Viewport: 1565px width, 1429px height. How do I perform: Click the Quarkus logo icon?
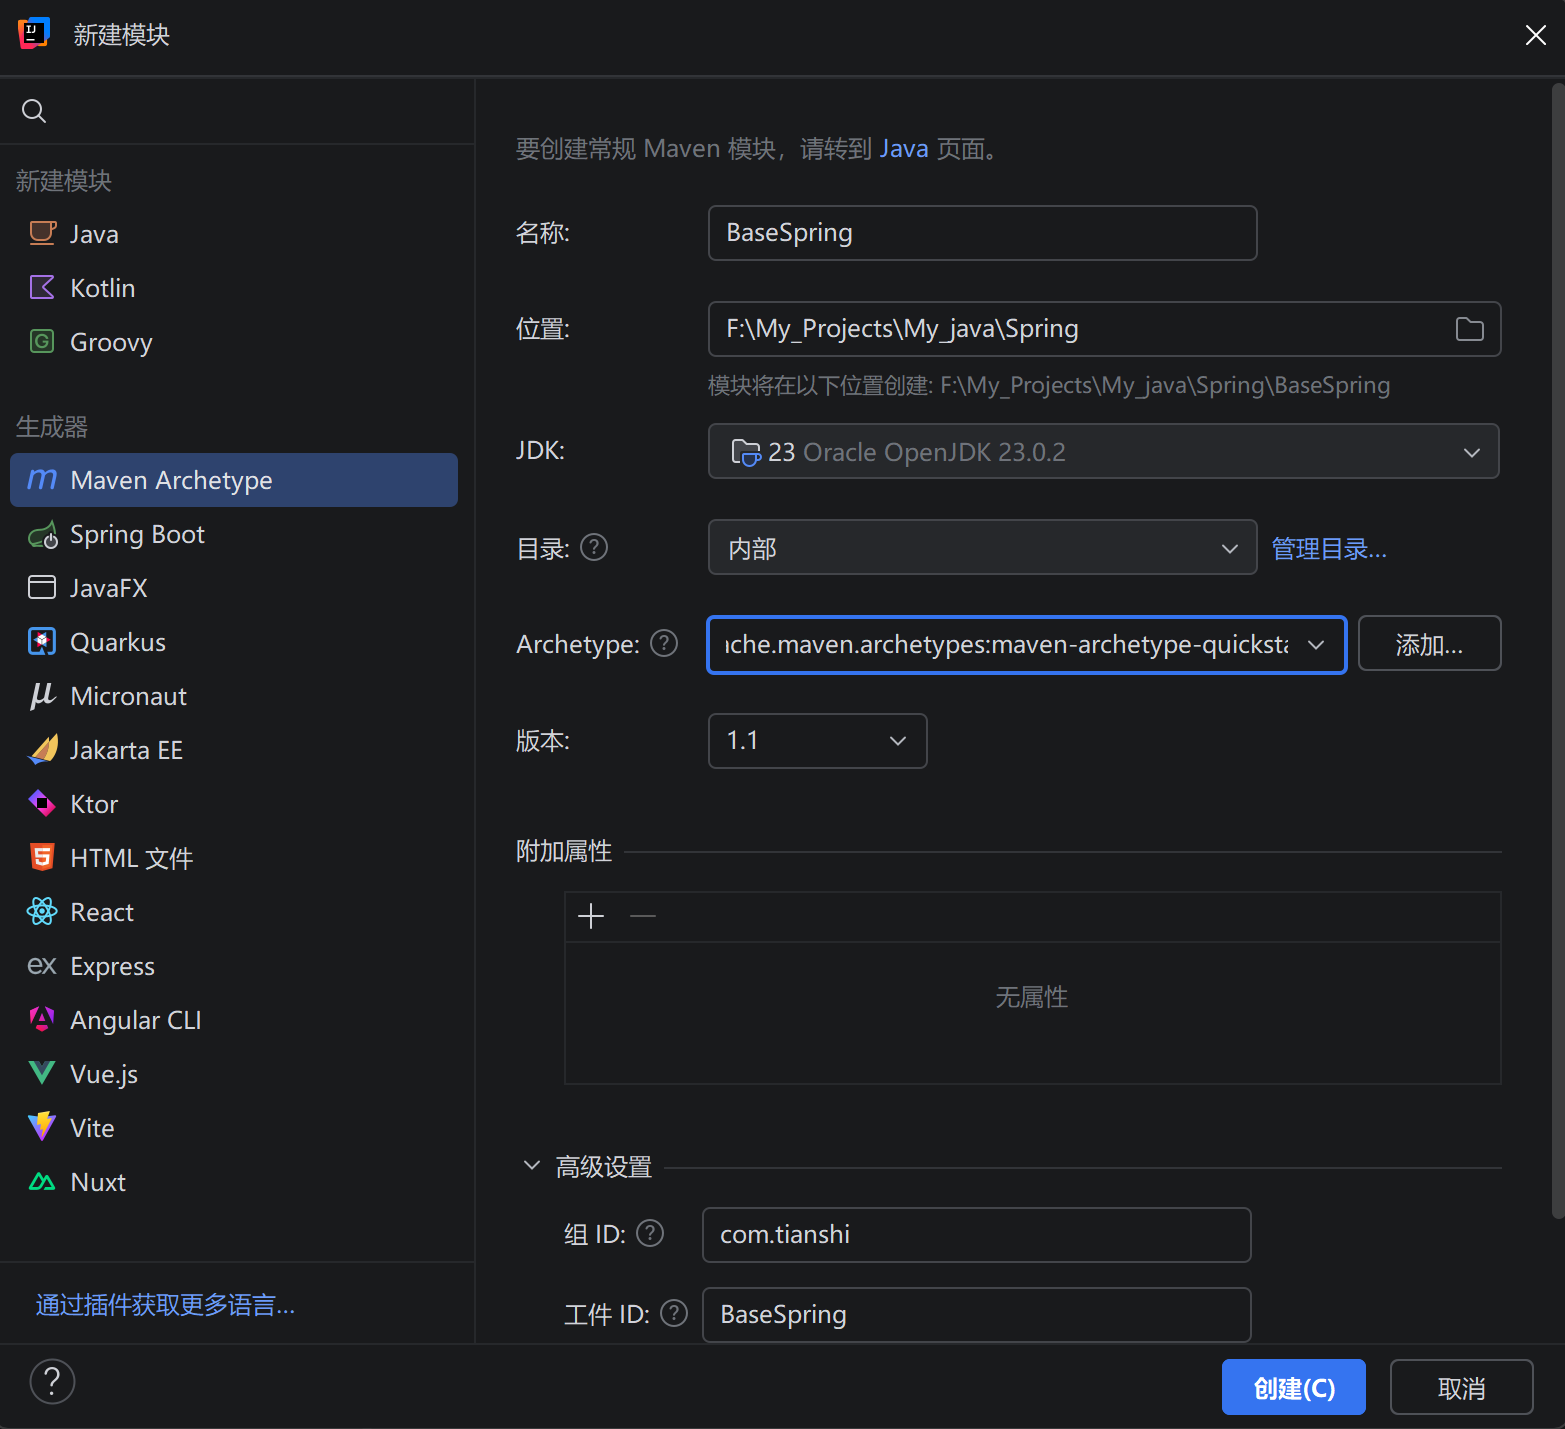coord(42,641)
